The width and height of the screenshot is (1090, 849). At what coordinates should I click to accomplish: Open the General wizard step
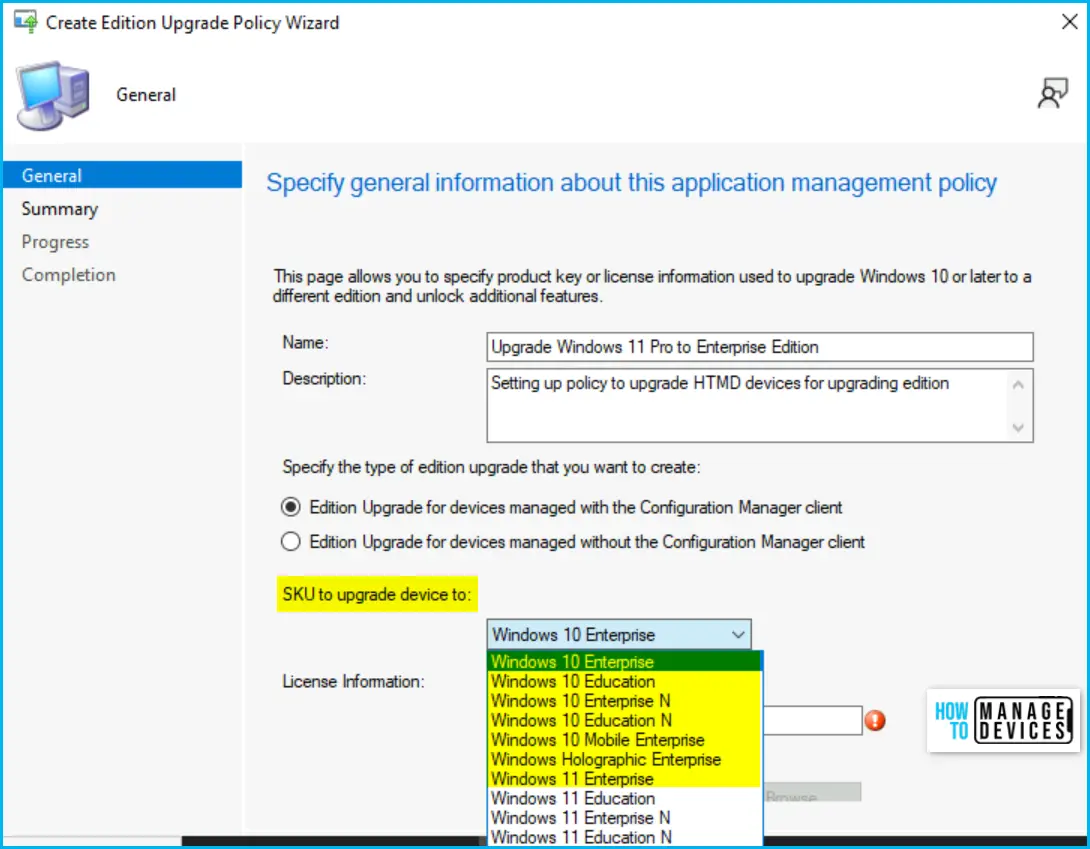[x=122, y=175]
